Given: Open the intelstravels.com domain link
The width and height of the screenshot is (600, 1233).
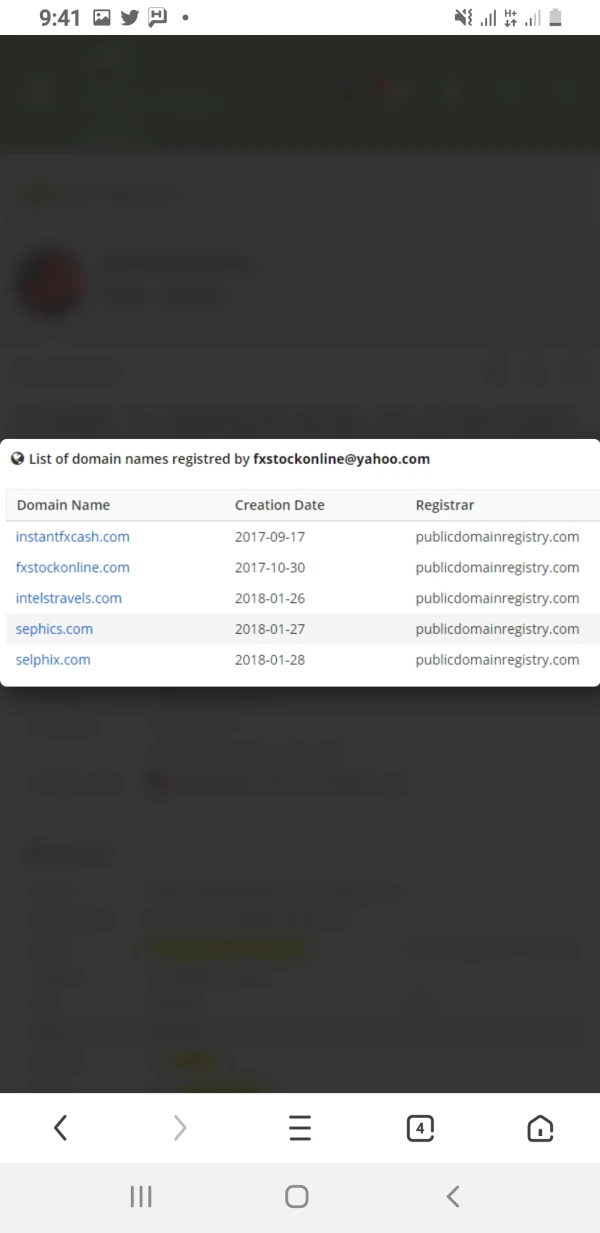Looking at the screenshot, I should (69, 599).
